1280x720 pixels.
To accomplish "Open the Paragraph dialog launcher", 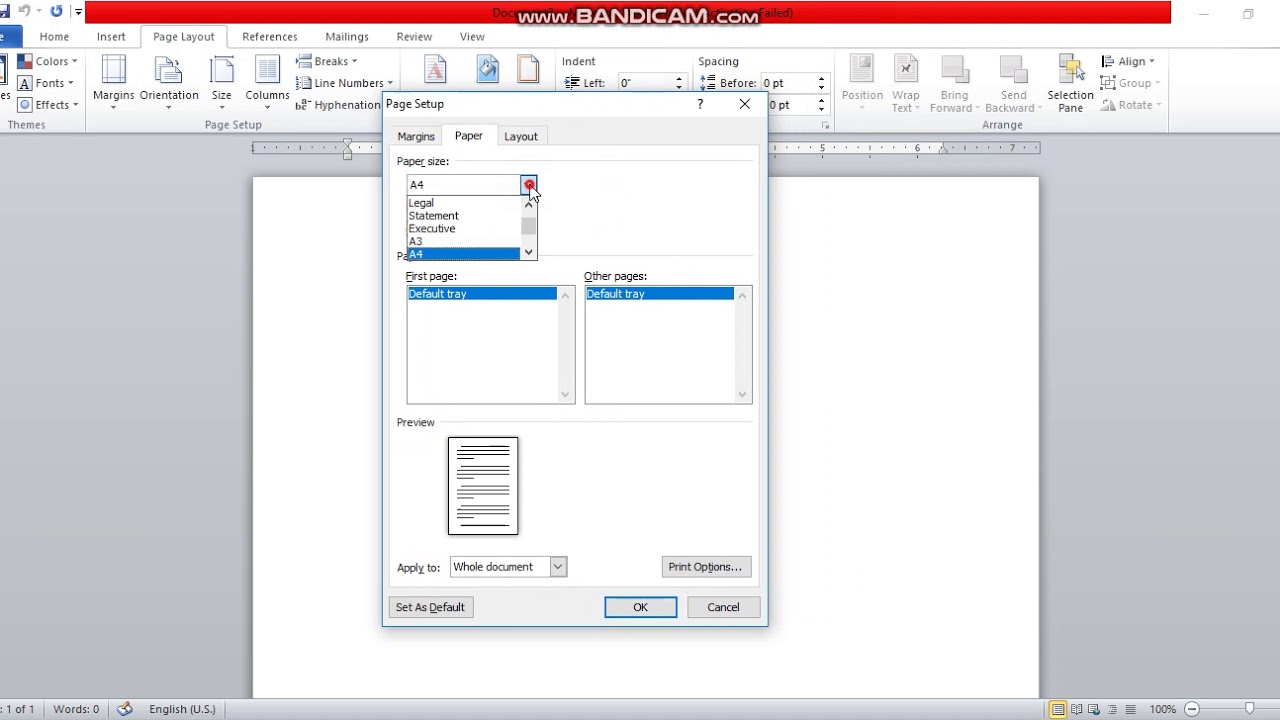I will pyautogui.click(x=825, y=125).
